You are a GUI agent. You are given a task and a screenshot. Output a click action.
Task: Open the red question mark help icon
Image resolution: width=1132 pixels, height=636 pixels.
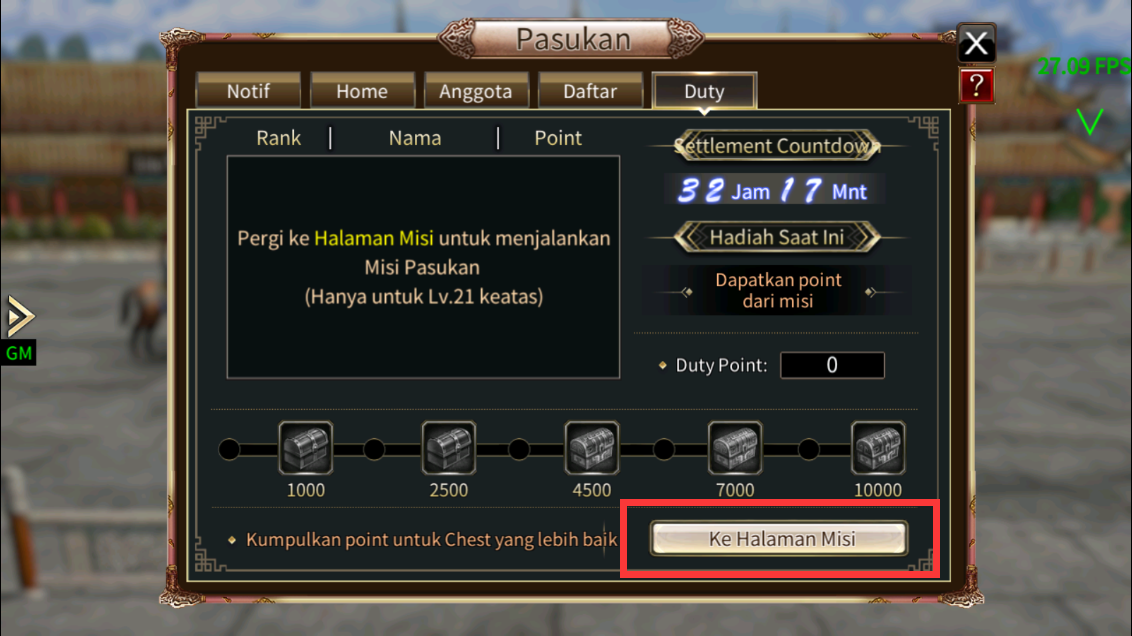976,86
